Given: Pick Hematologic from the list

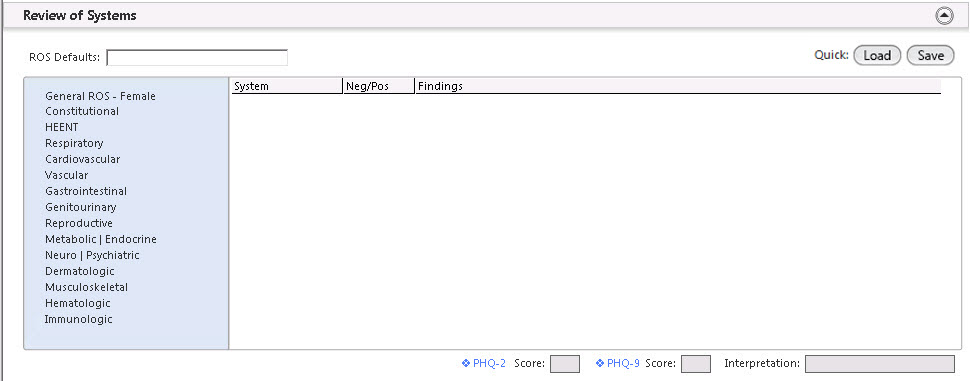Looking at the screenshot, I should click(x=77, y=304).
